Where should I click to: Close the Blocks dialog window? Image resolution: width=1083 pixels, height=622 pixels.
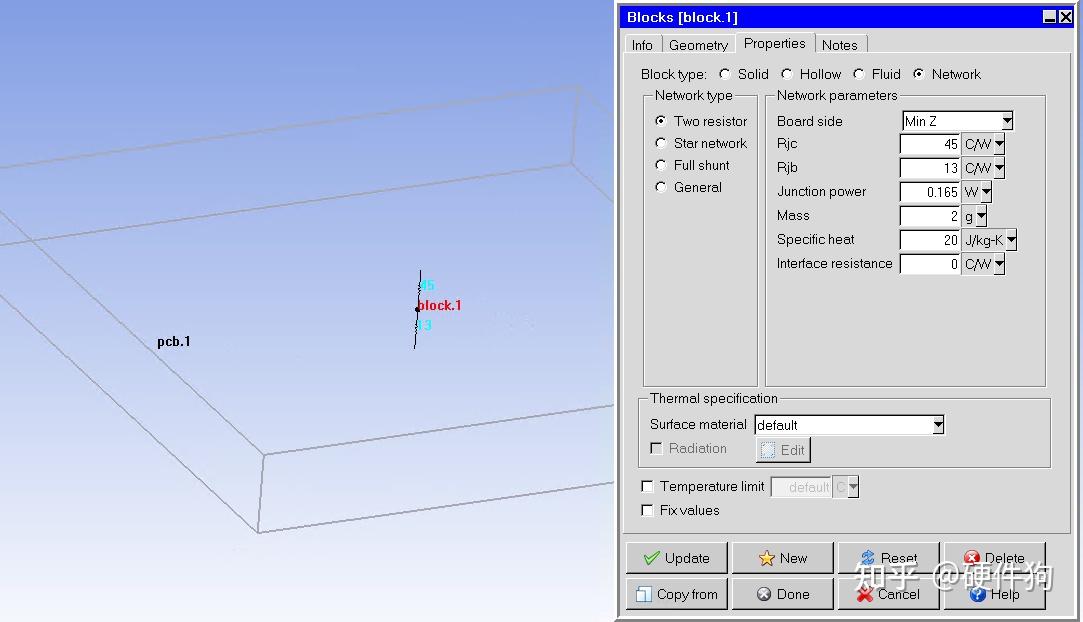click(x=1066, y=17)
